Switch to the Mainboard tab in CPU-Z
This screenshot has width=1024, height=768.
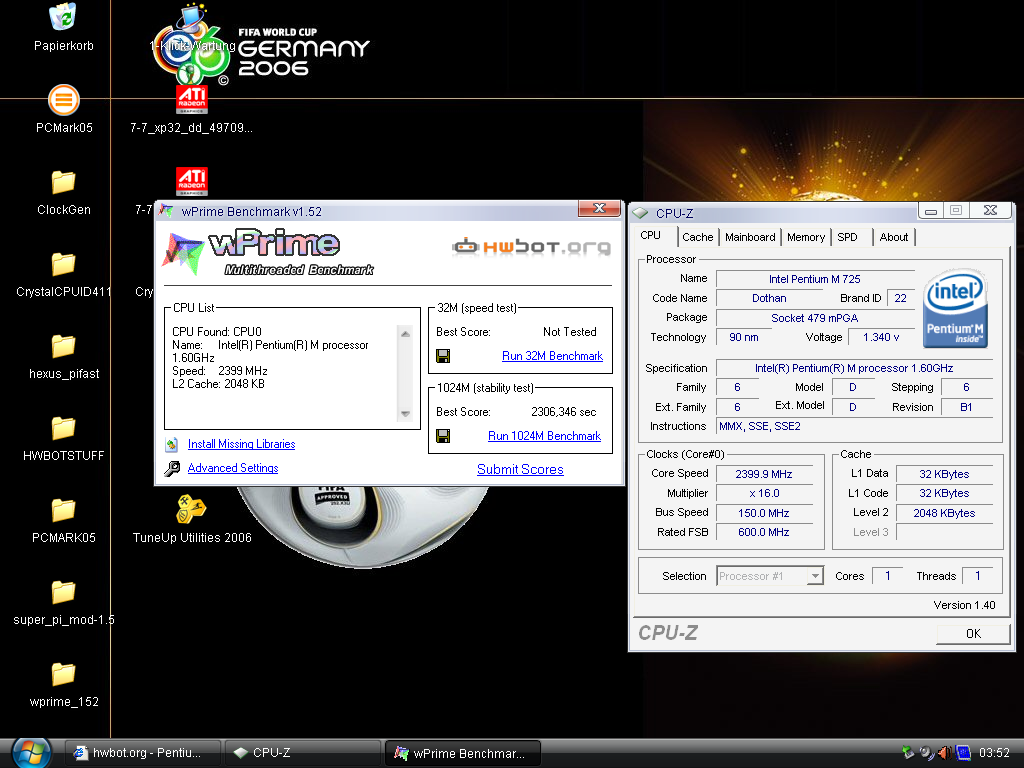point(750,237)
